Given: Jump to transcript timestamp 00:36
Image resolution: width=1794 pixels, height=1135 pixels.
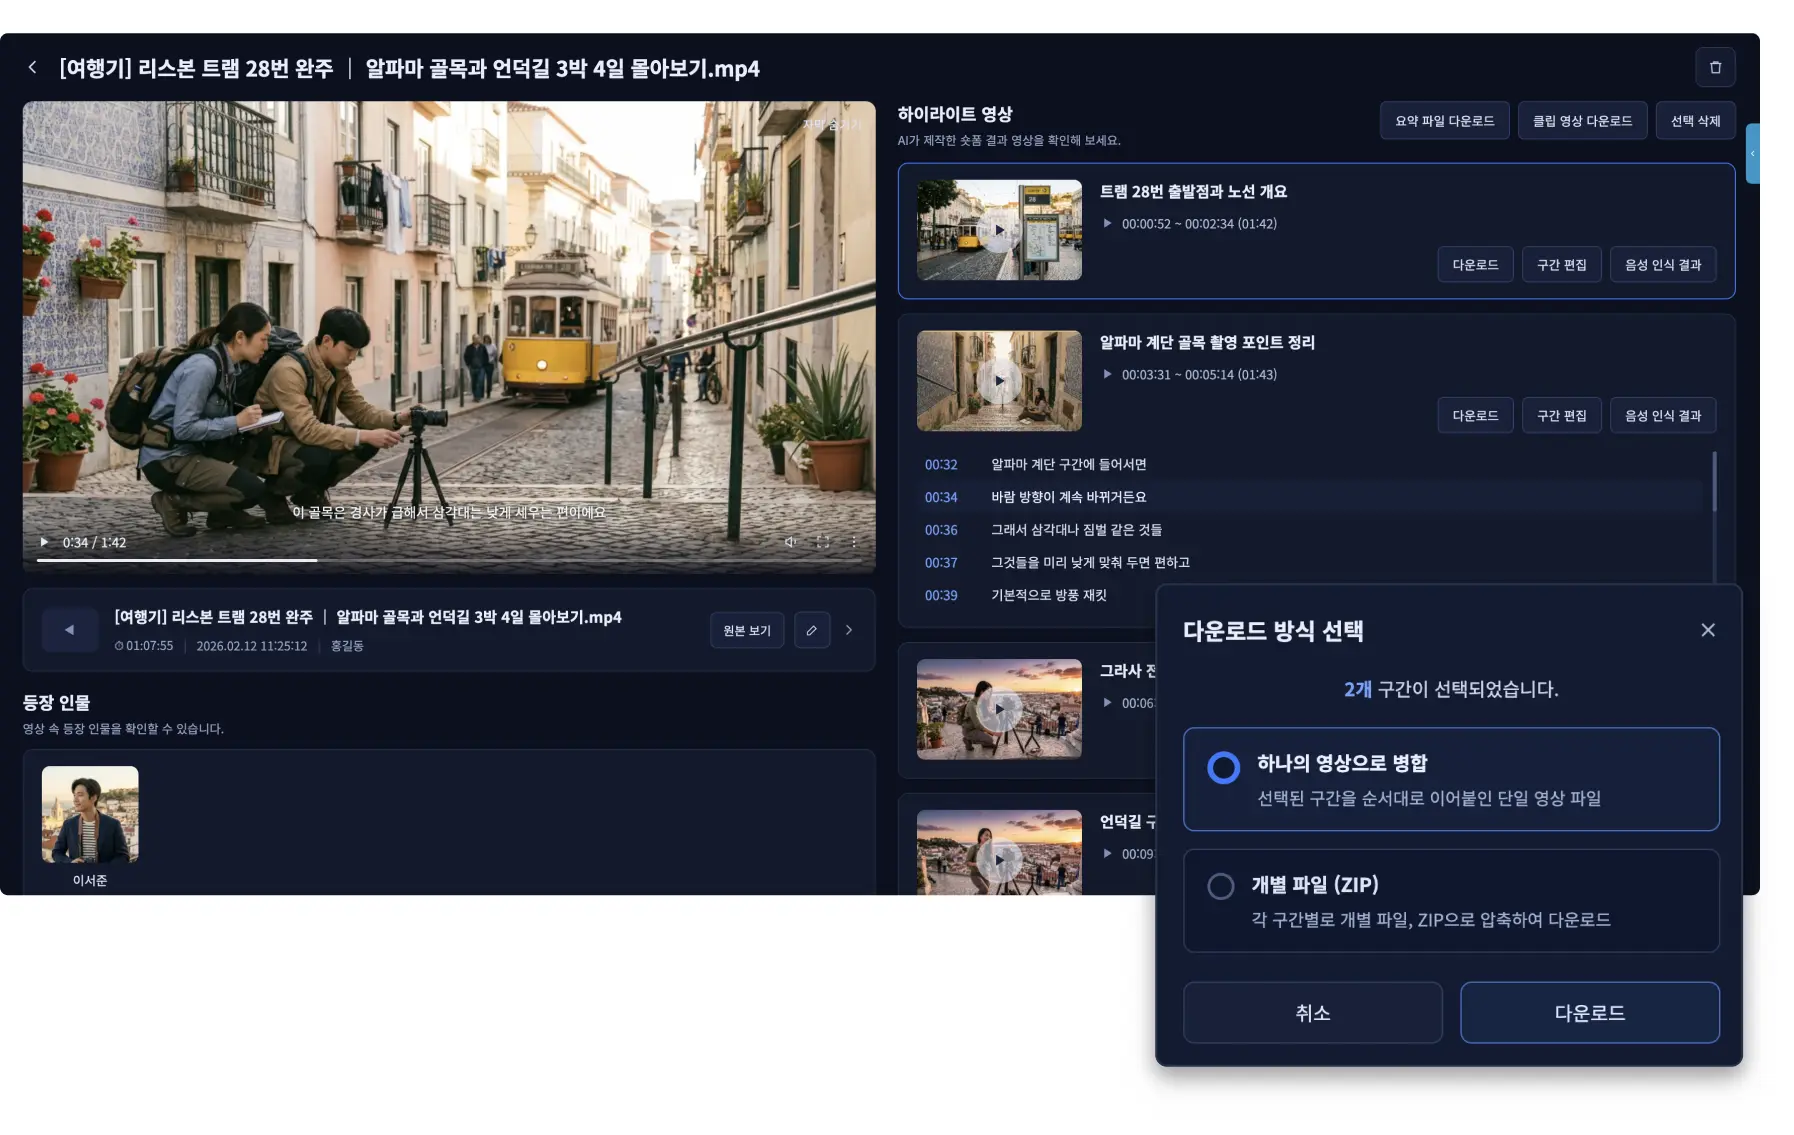Looking at the screenshot, I should click(x=941, y=530).
